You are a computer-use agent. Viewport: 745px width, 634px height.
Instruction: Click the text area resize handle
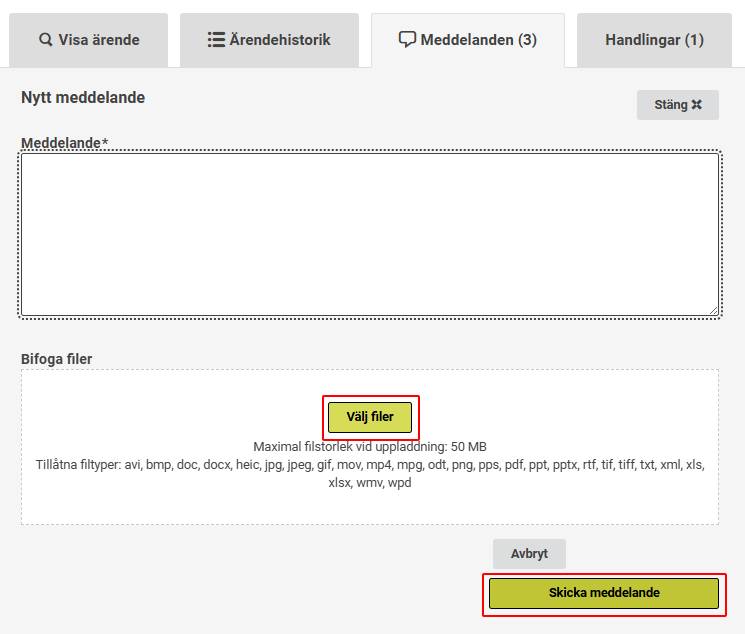pos(713,310)
